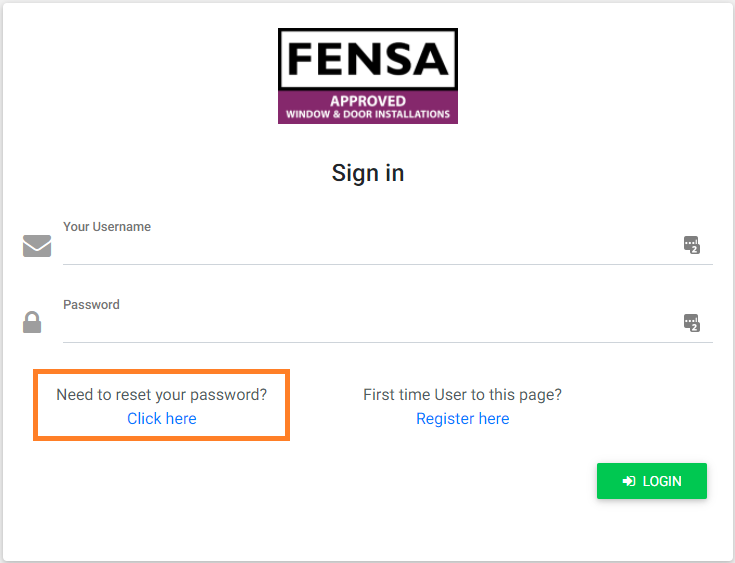This screenshot has height=563, width=735.
Task: Open password manager icon in username field
Action: 691,245
